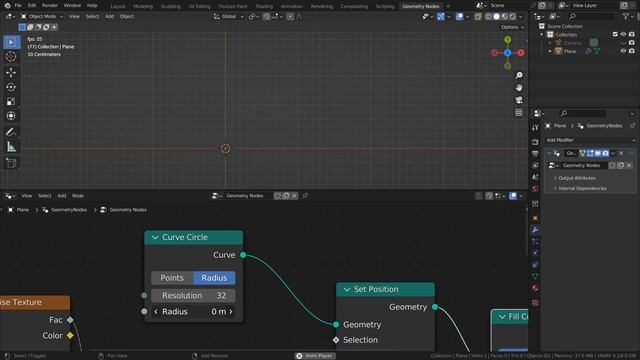
Task: Toggle X-ray mode in viewport header
Action: (x=478, y=16)
